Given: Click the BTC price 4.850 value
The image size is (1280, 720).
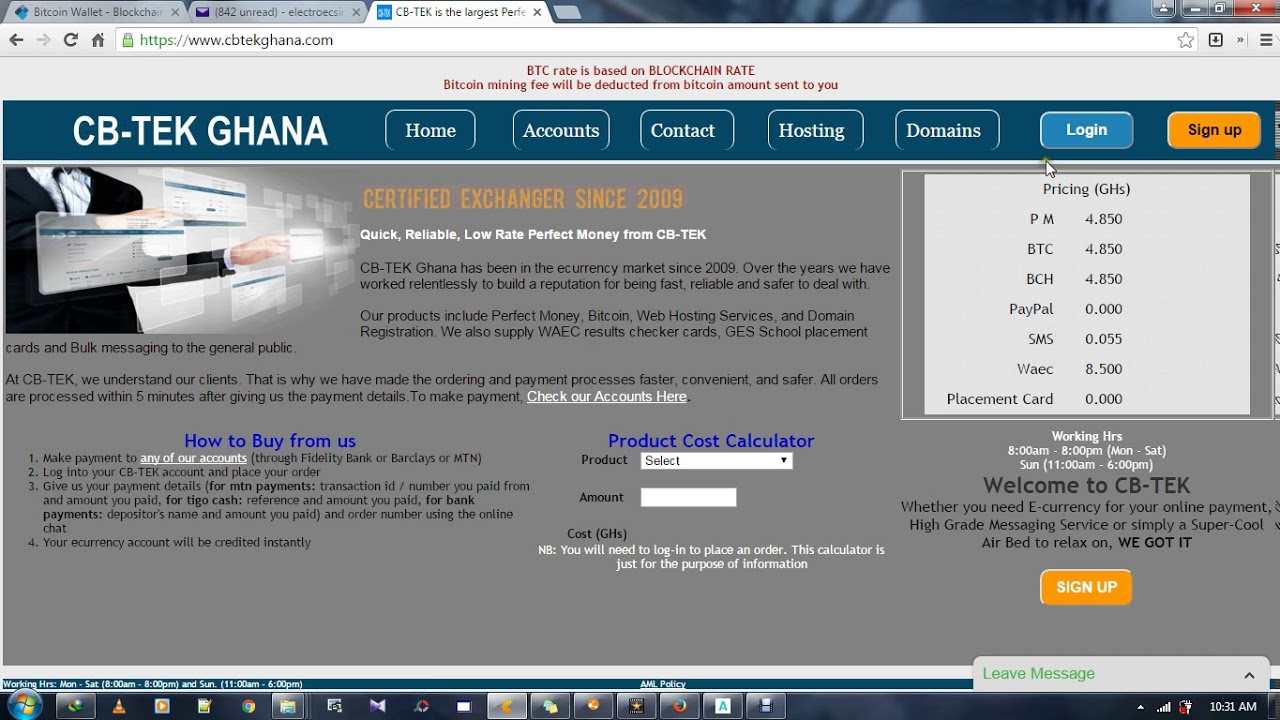Looking at the screenshot, I should (1103, 249).
